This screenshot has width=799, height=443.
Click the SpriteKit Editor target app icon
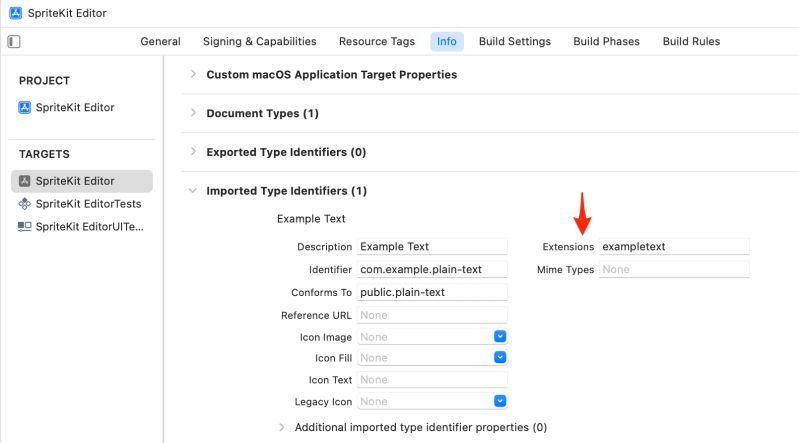[x=25, y=181]
